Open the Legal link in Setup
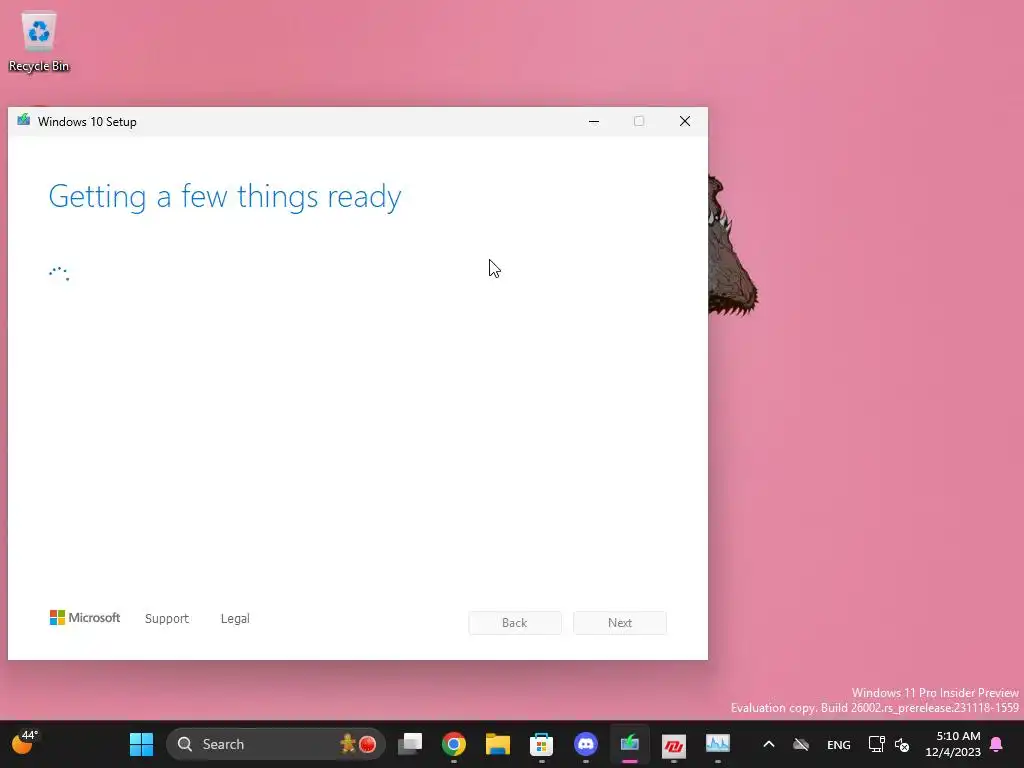The image size is (1024, 768). [235, 618]
